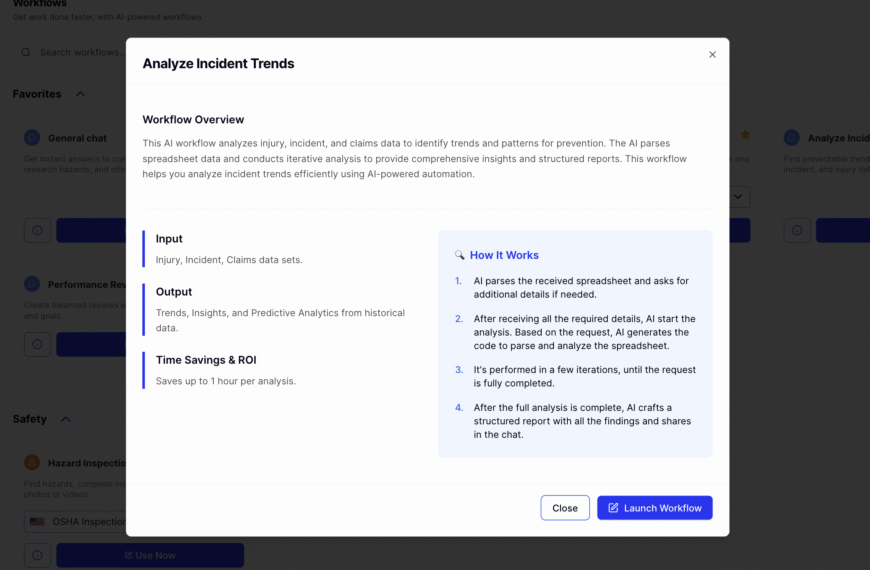Click 'Saves up to 1 hour per analysis.'
This screenshot has width=870, height=570.
pyautogui.click(x=226, y=381)
